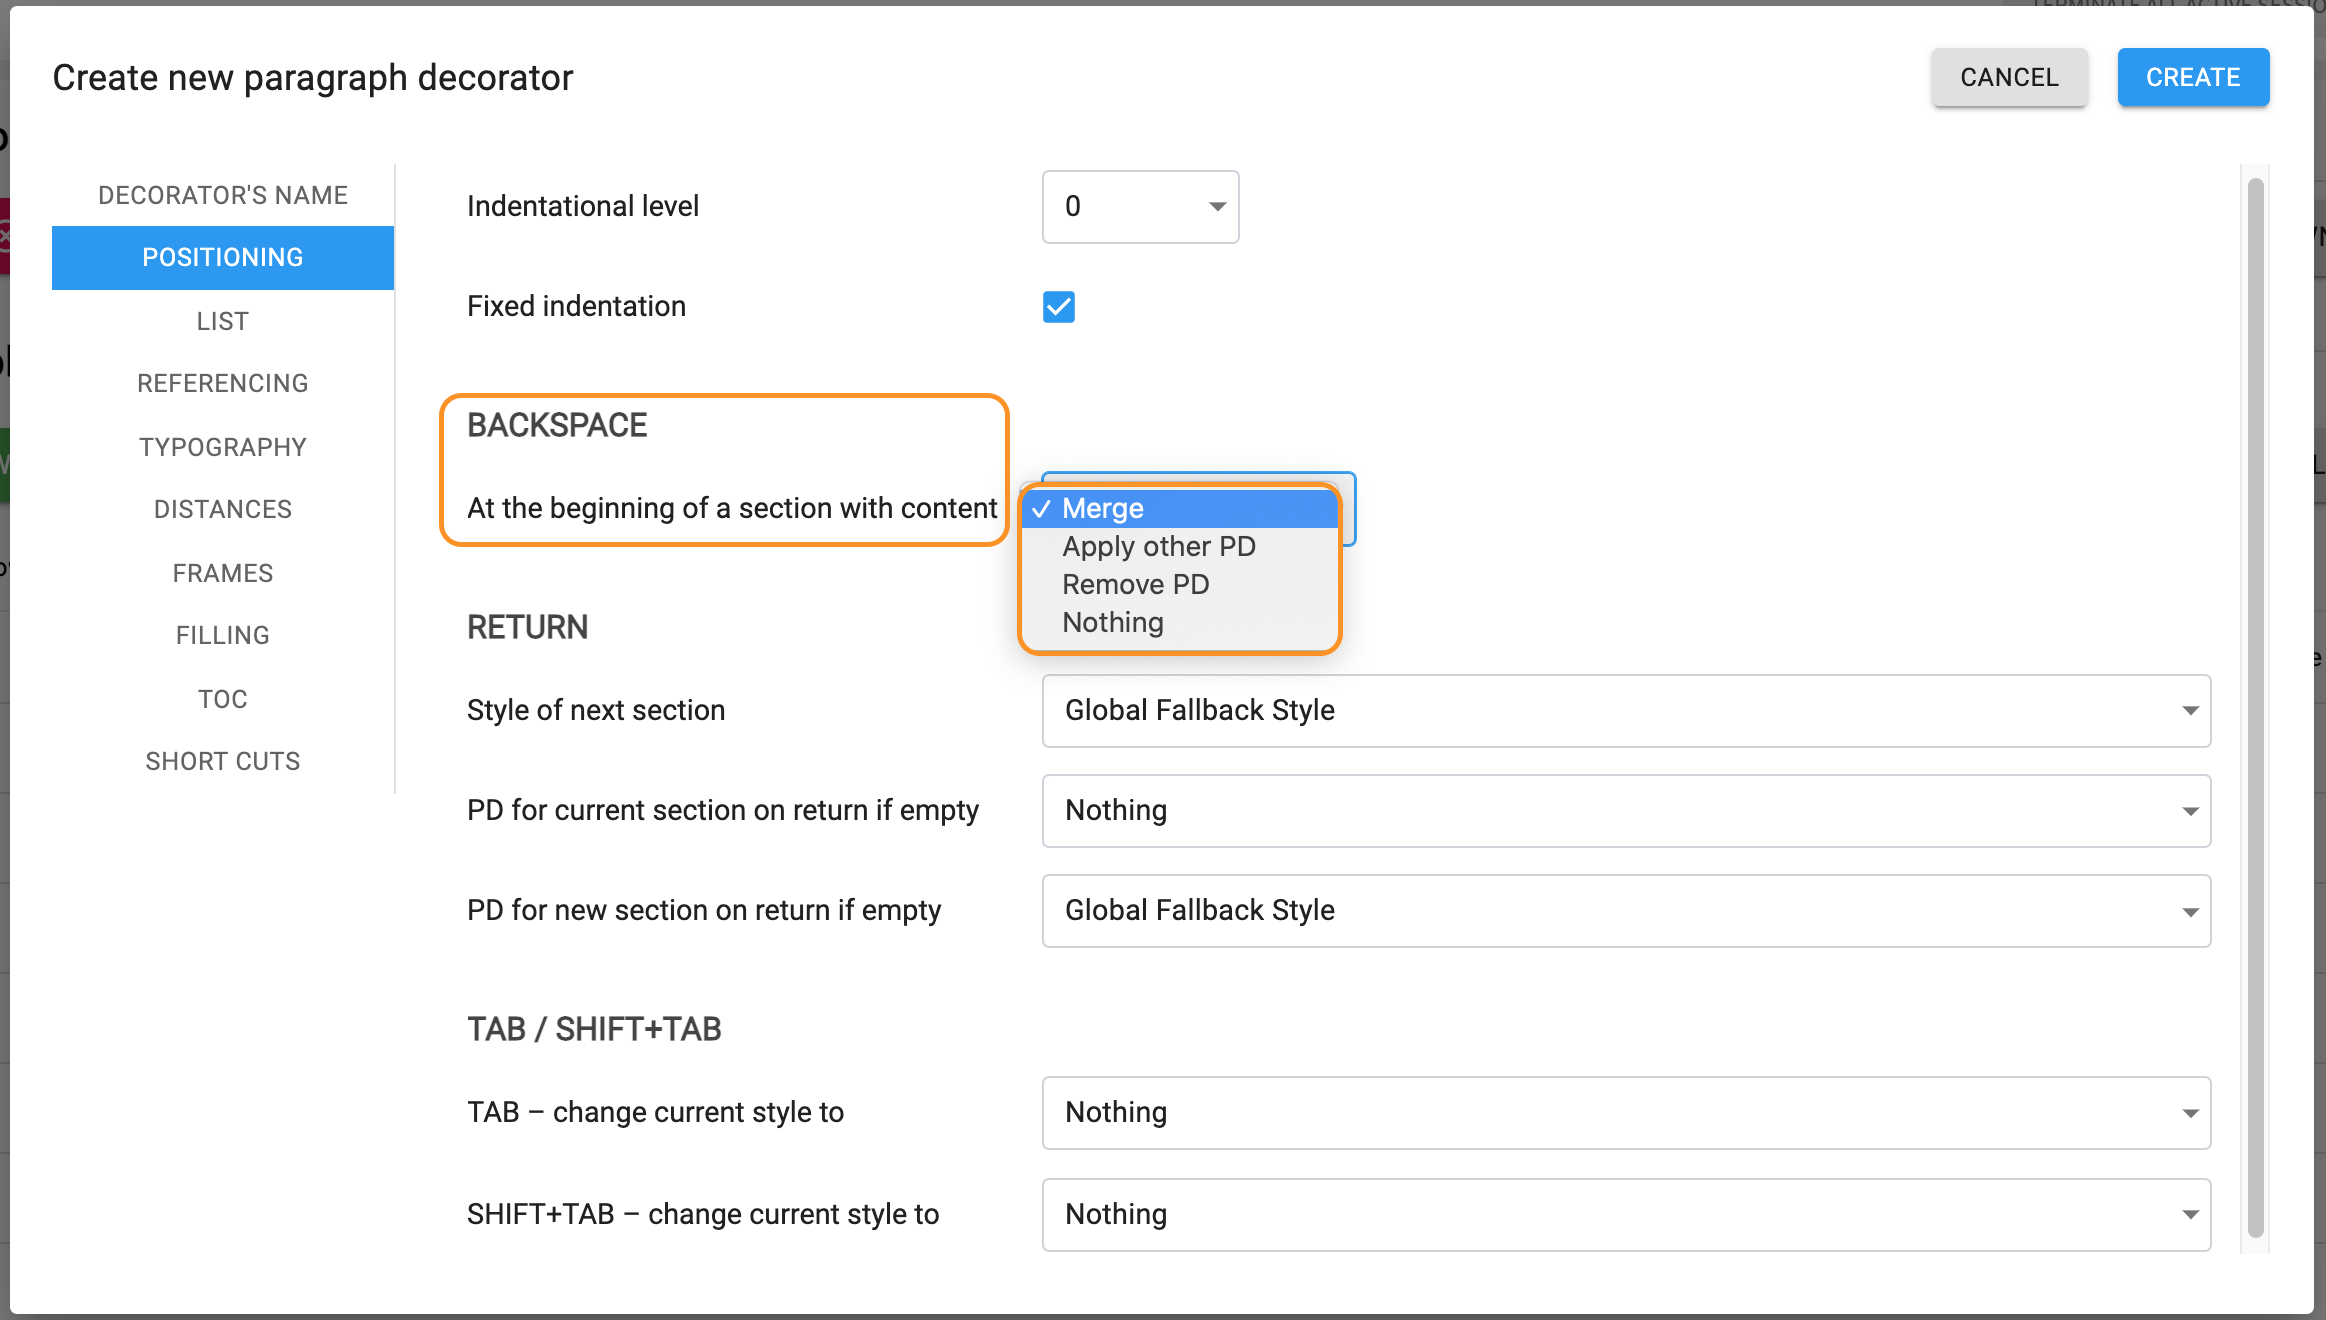Open the DECORATOR'S NAME tab
Image resolution: width=2326 pixels, height=1320 pixels.
223,195
